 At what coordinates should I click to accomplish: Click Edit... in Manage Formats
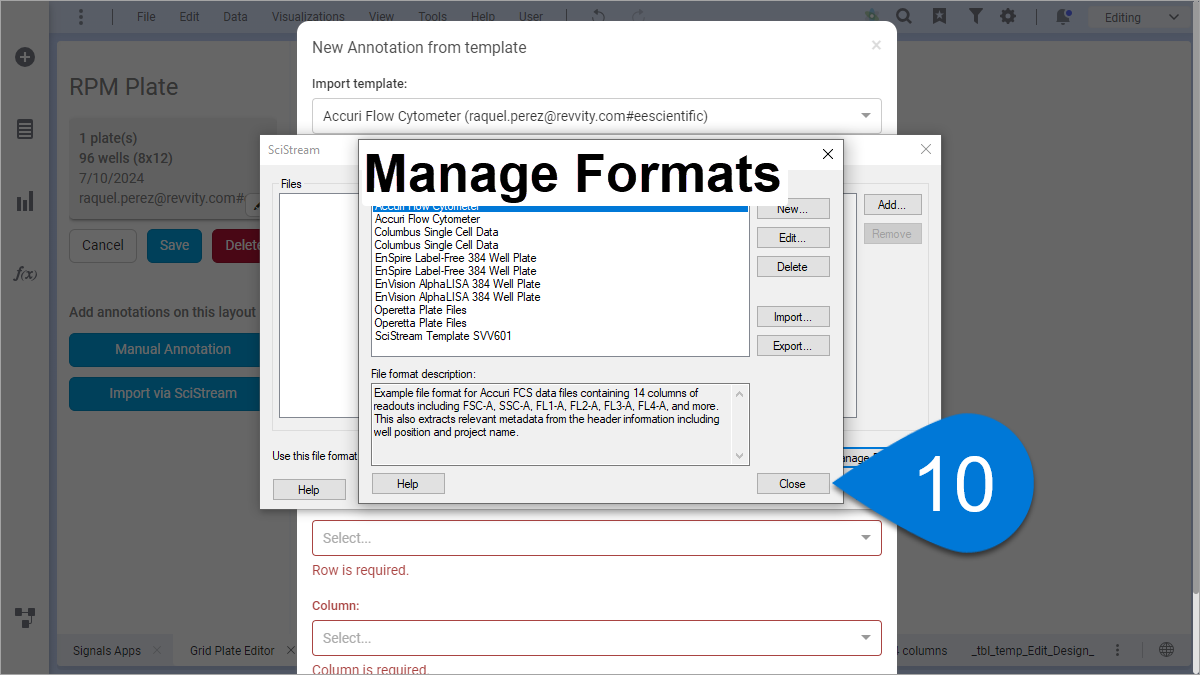coord(793,238)
